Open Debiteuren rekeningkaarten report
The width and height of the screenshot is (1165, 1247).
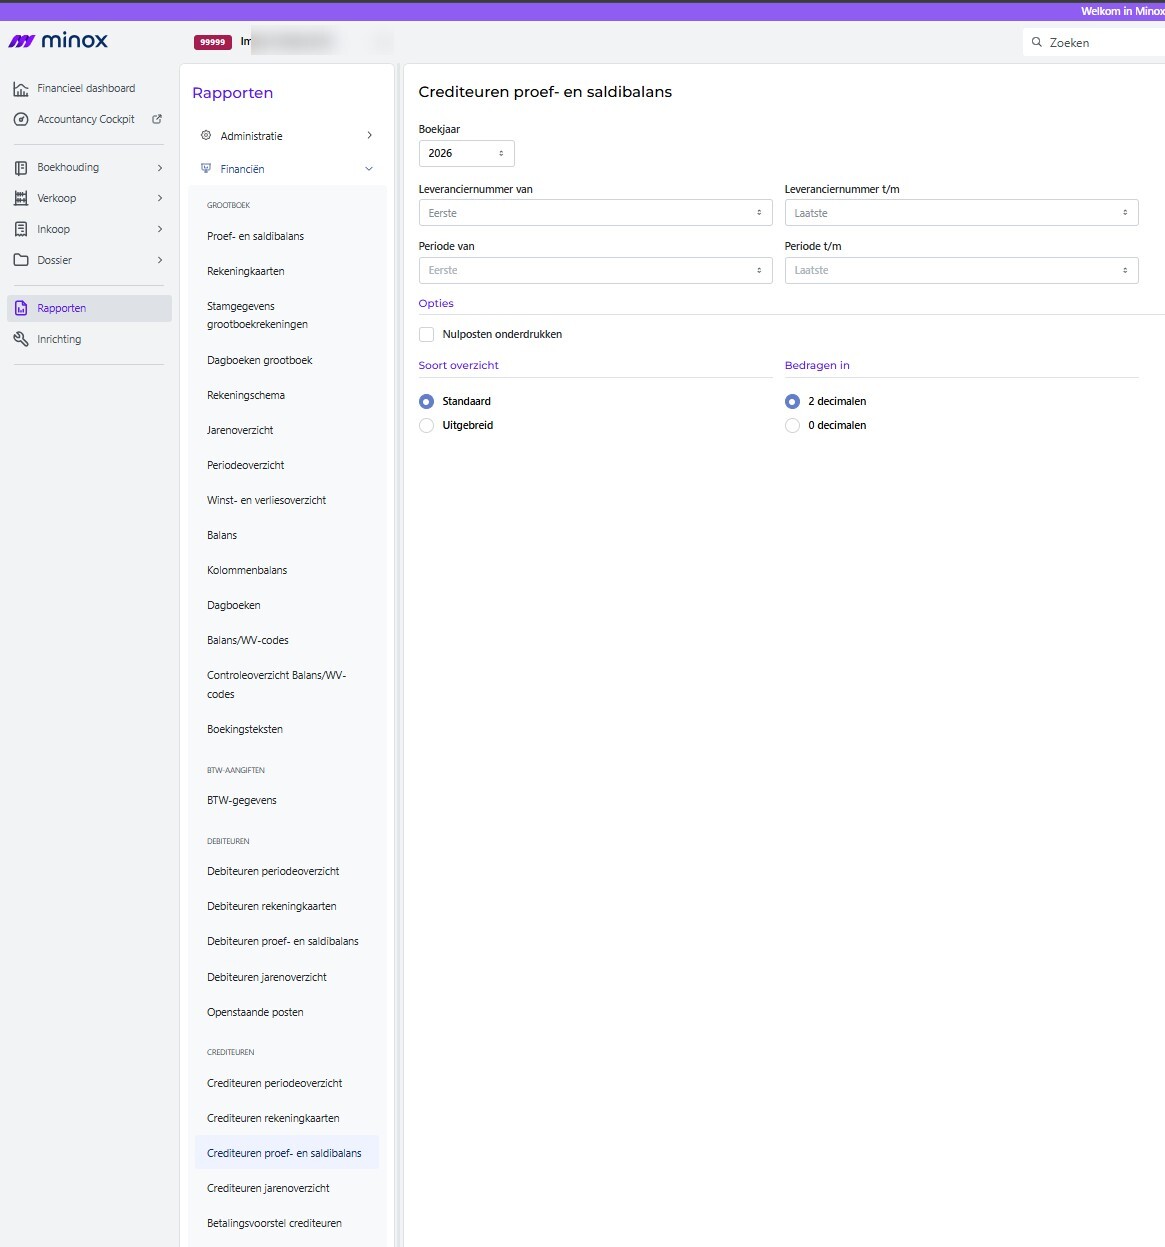tap(272, 906)
